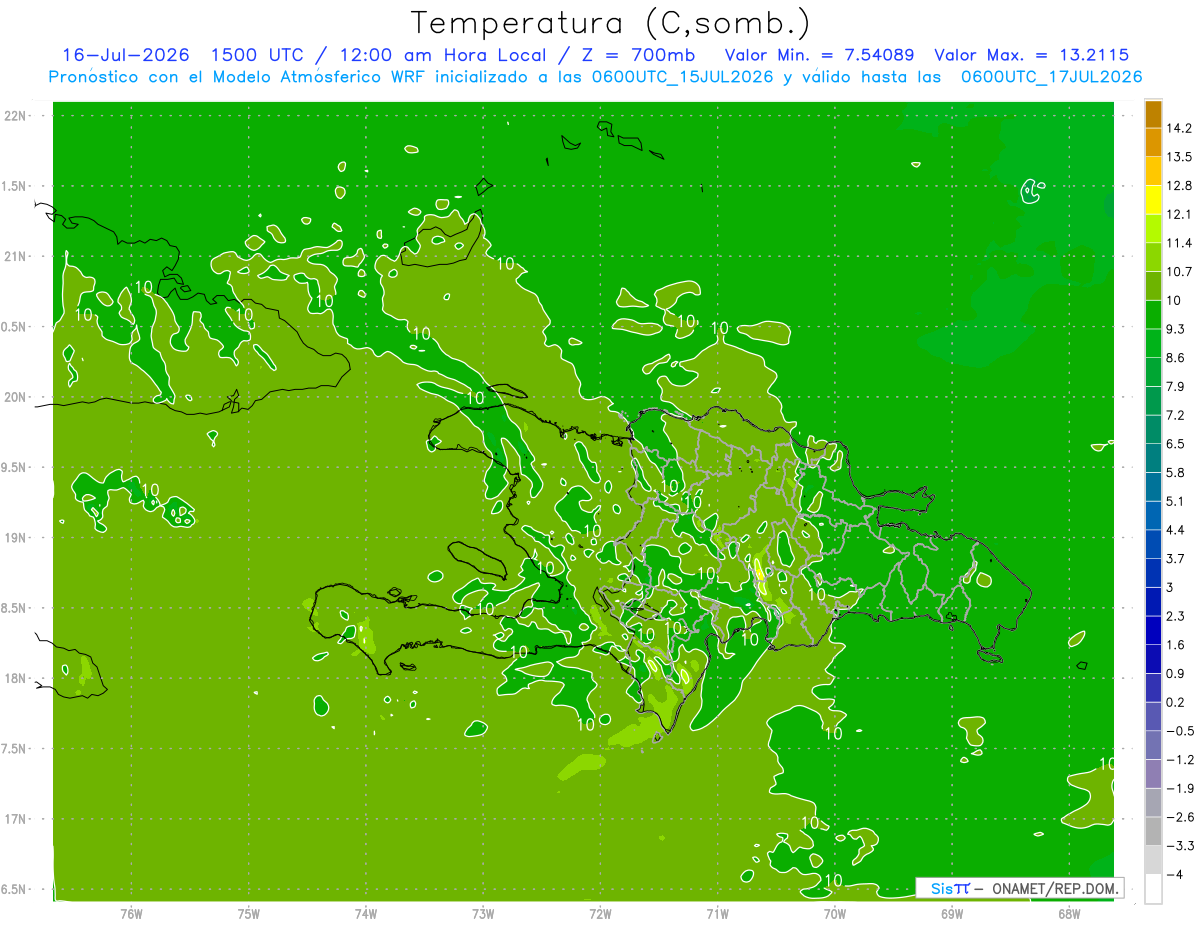This screenshot has width=1200, height=927.
Task: Click the '19N' latitude axis label
Action: click(x=16, y=538)
